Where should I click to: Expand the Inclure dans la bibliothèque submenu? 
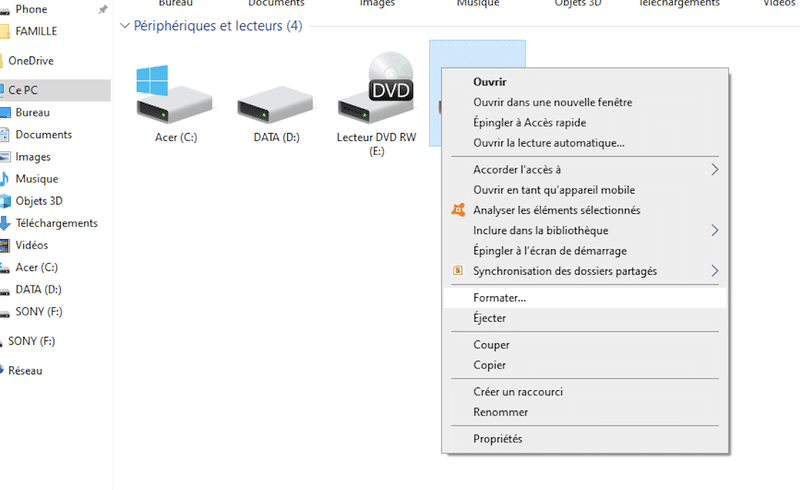coord(714,230)
